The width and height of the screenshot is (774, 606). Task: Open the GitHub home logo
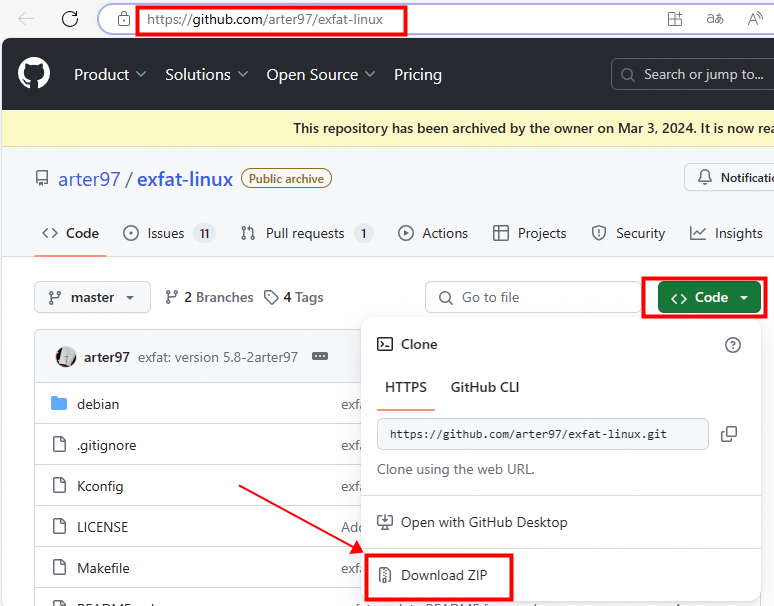[x=34, y=73]
